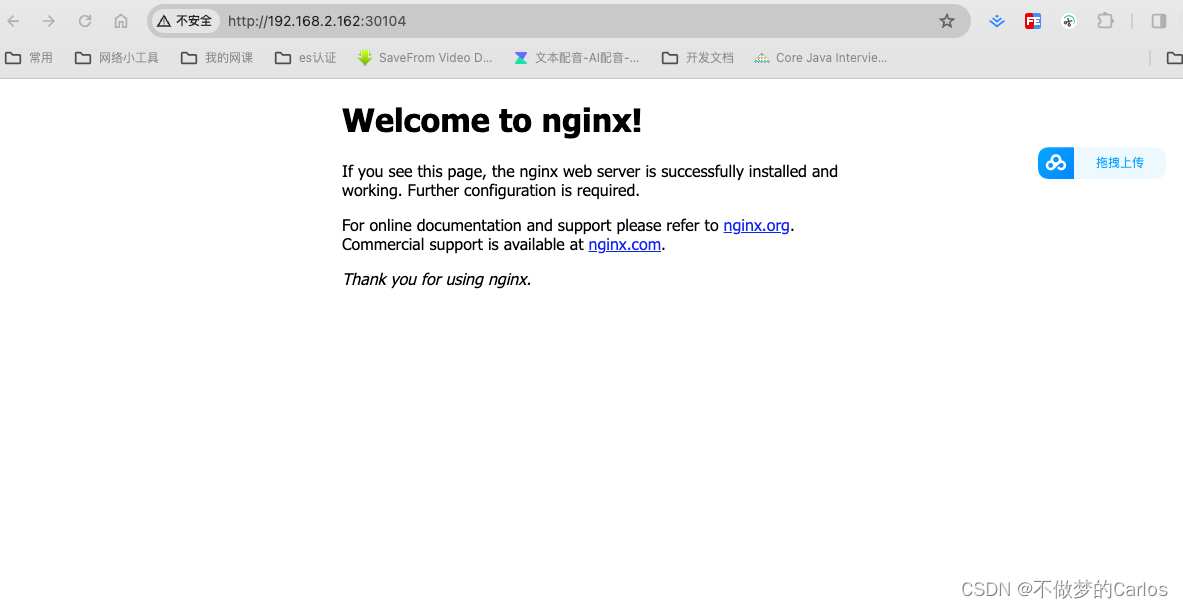Click the 不安全 security warning badge
The width and height of the screenshot is (1183, 609).
tap(185, 21)
